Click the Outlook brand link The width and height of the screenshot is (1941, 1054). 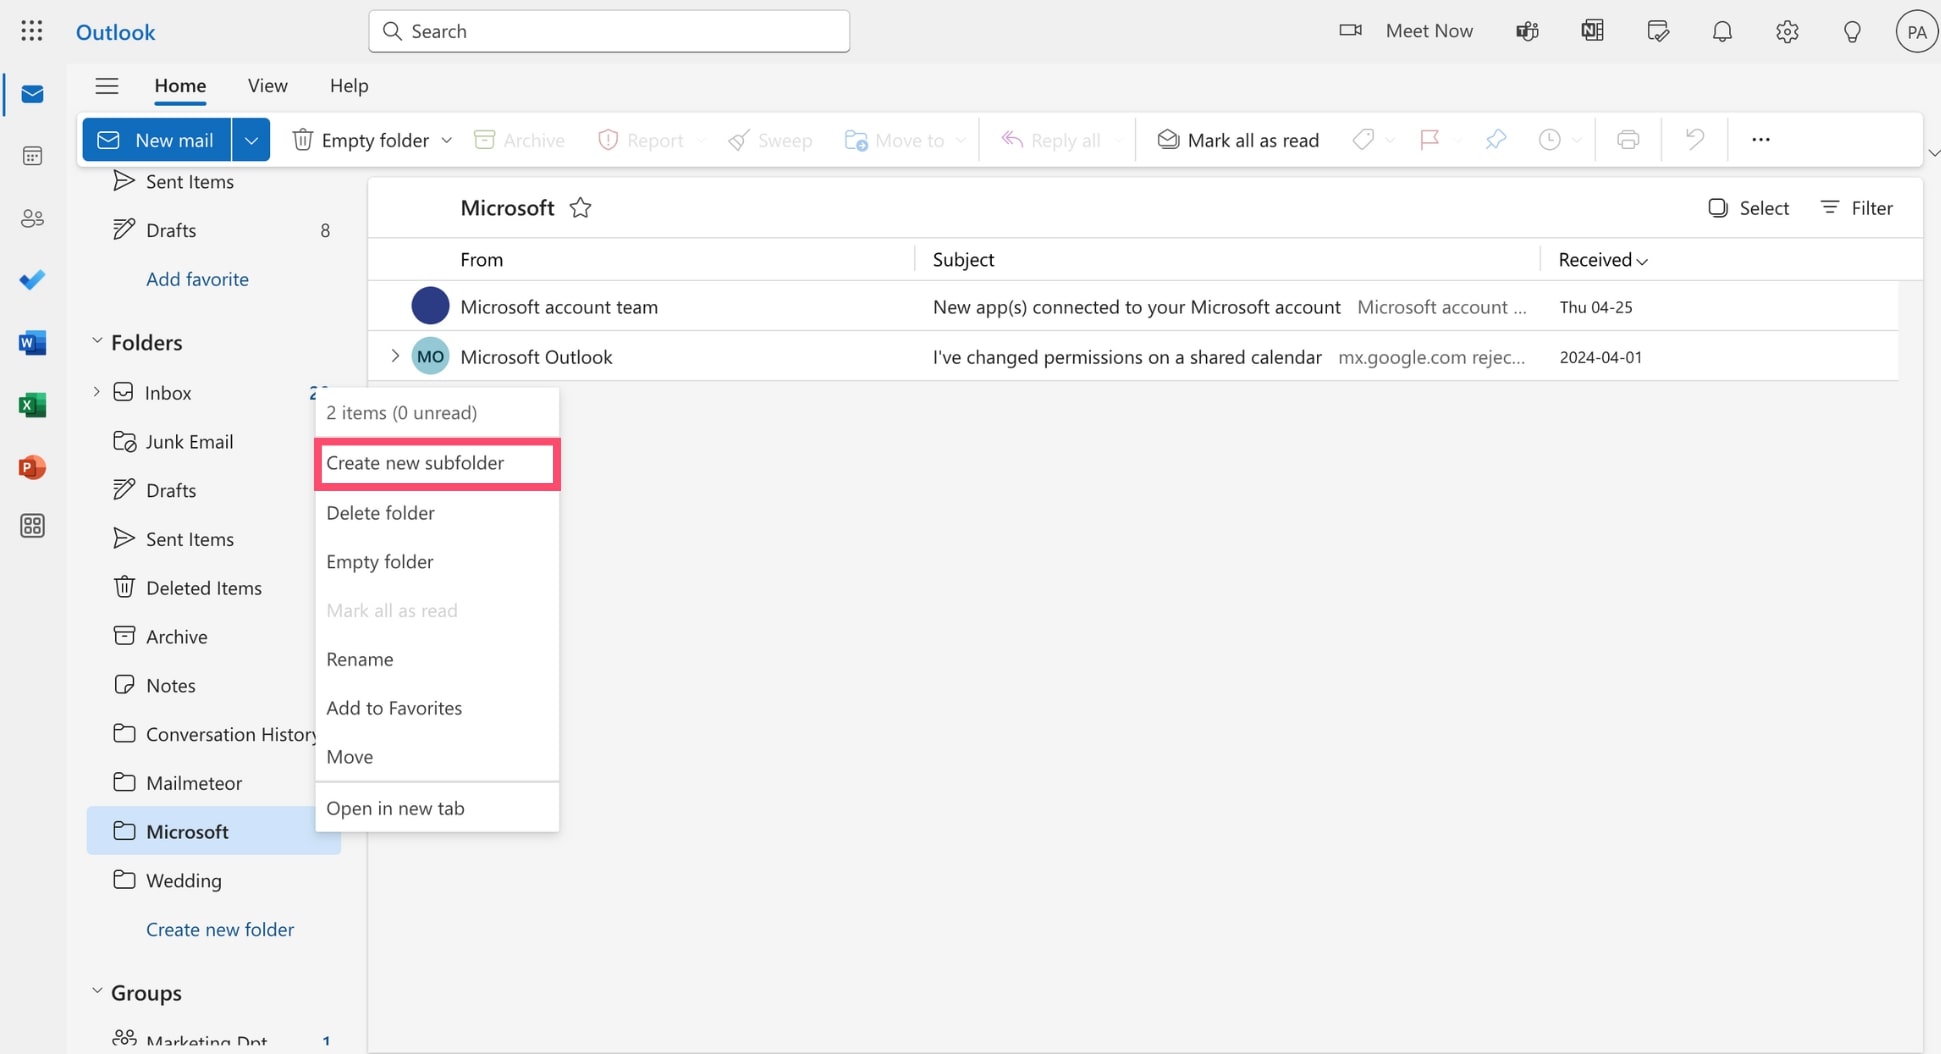pyautogui.click(x=116, y=32)
